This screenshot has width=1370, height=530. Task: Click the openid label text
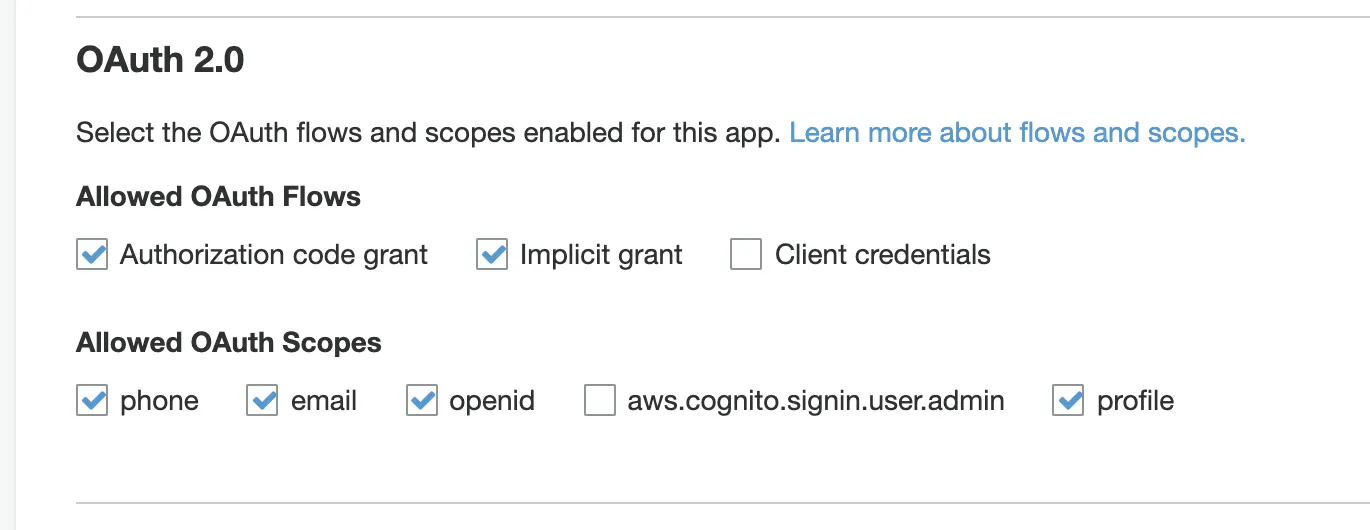492,401
